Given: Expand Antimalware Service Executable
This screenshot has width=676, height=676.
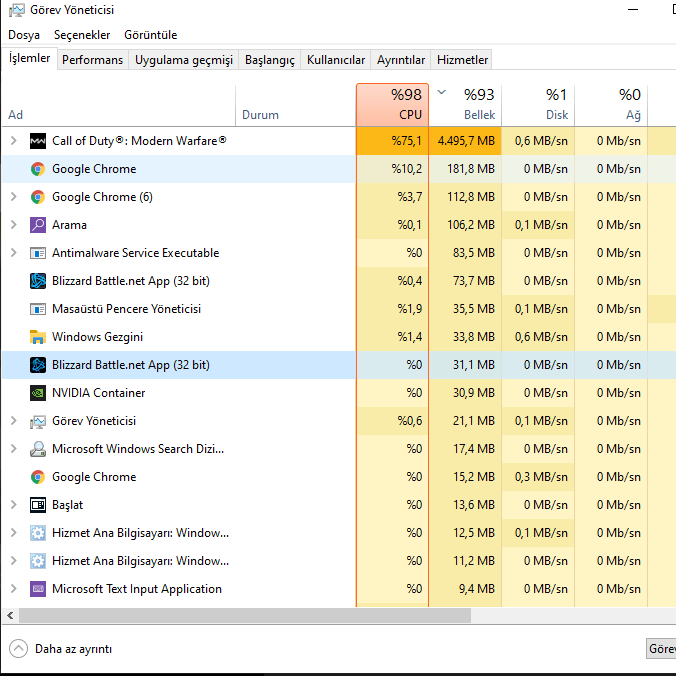Looking at the screenshot, I should click(14, 253).
